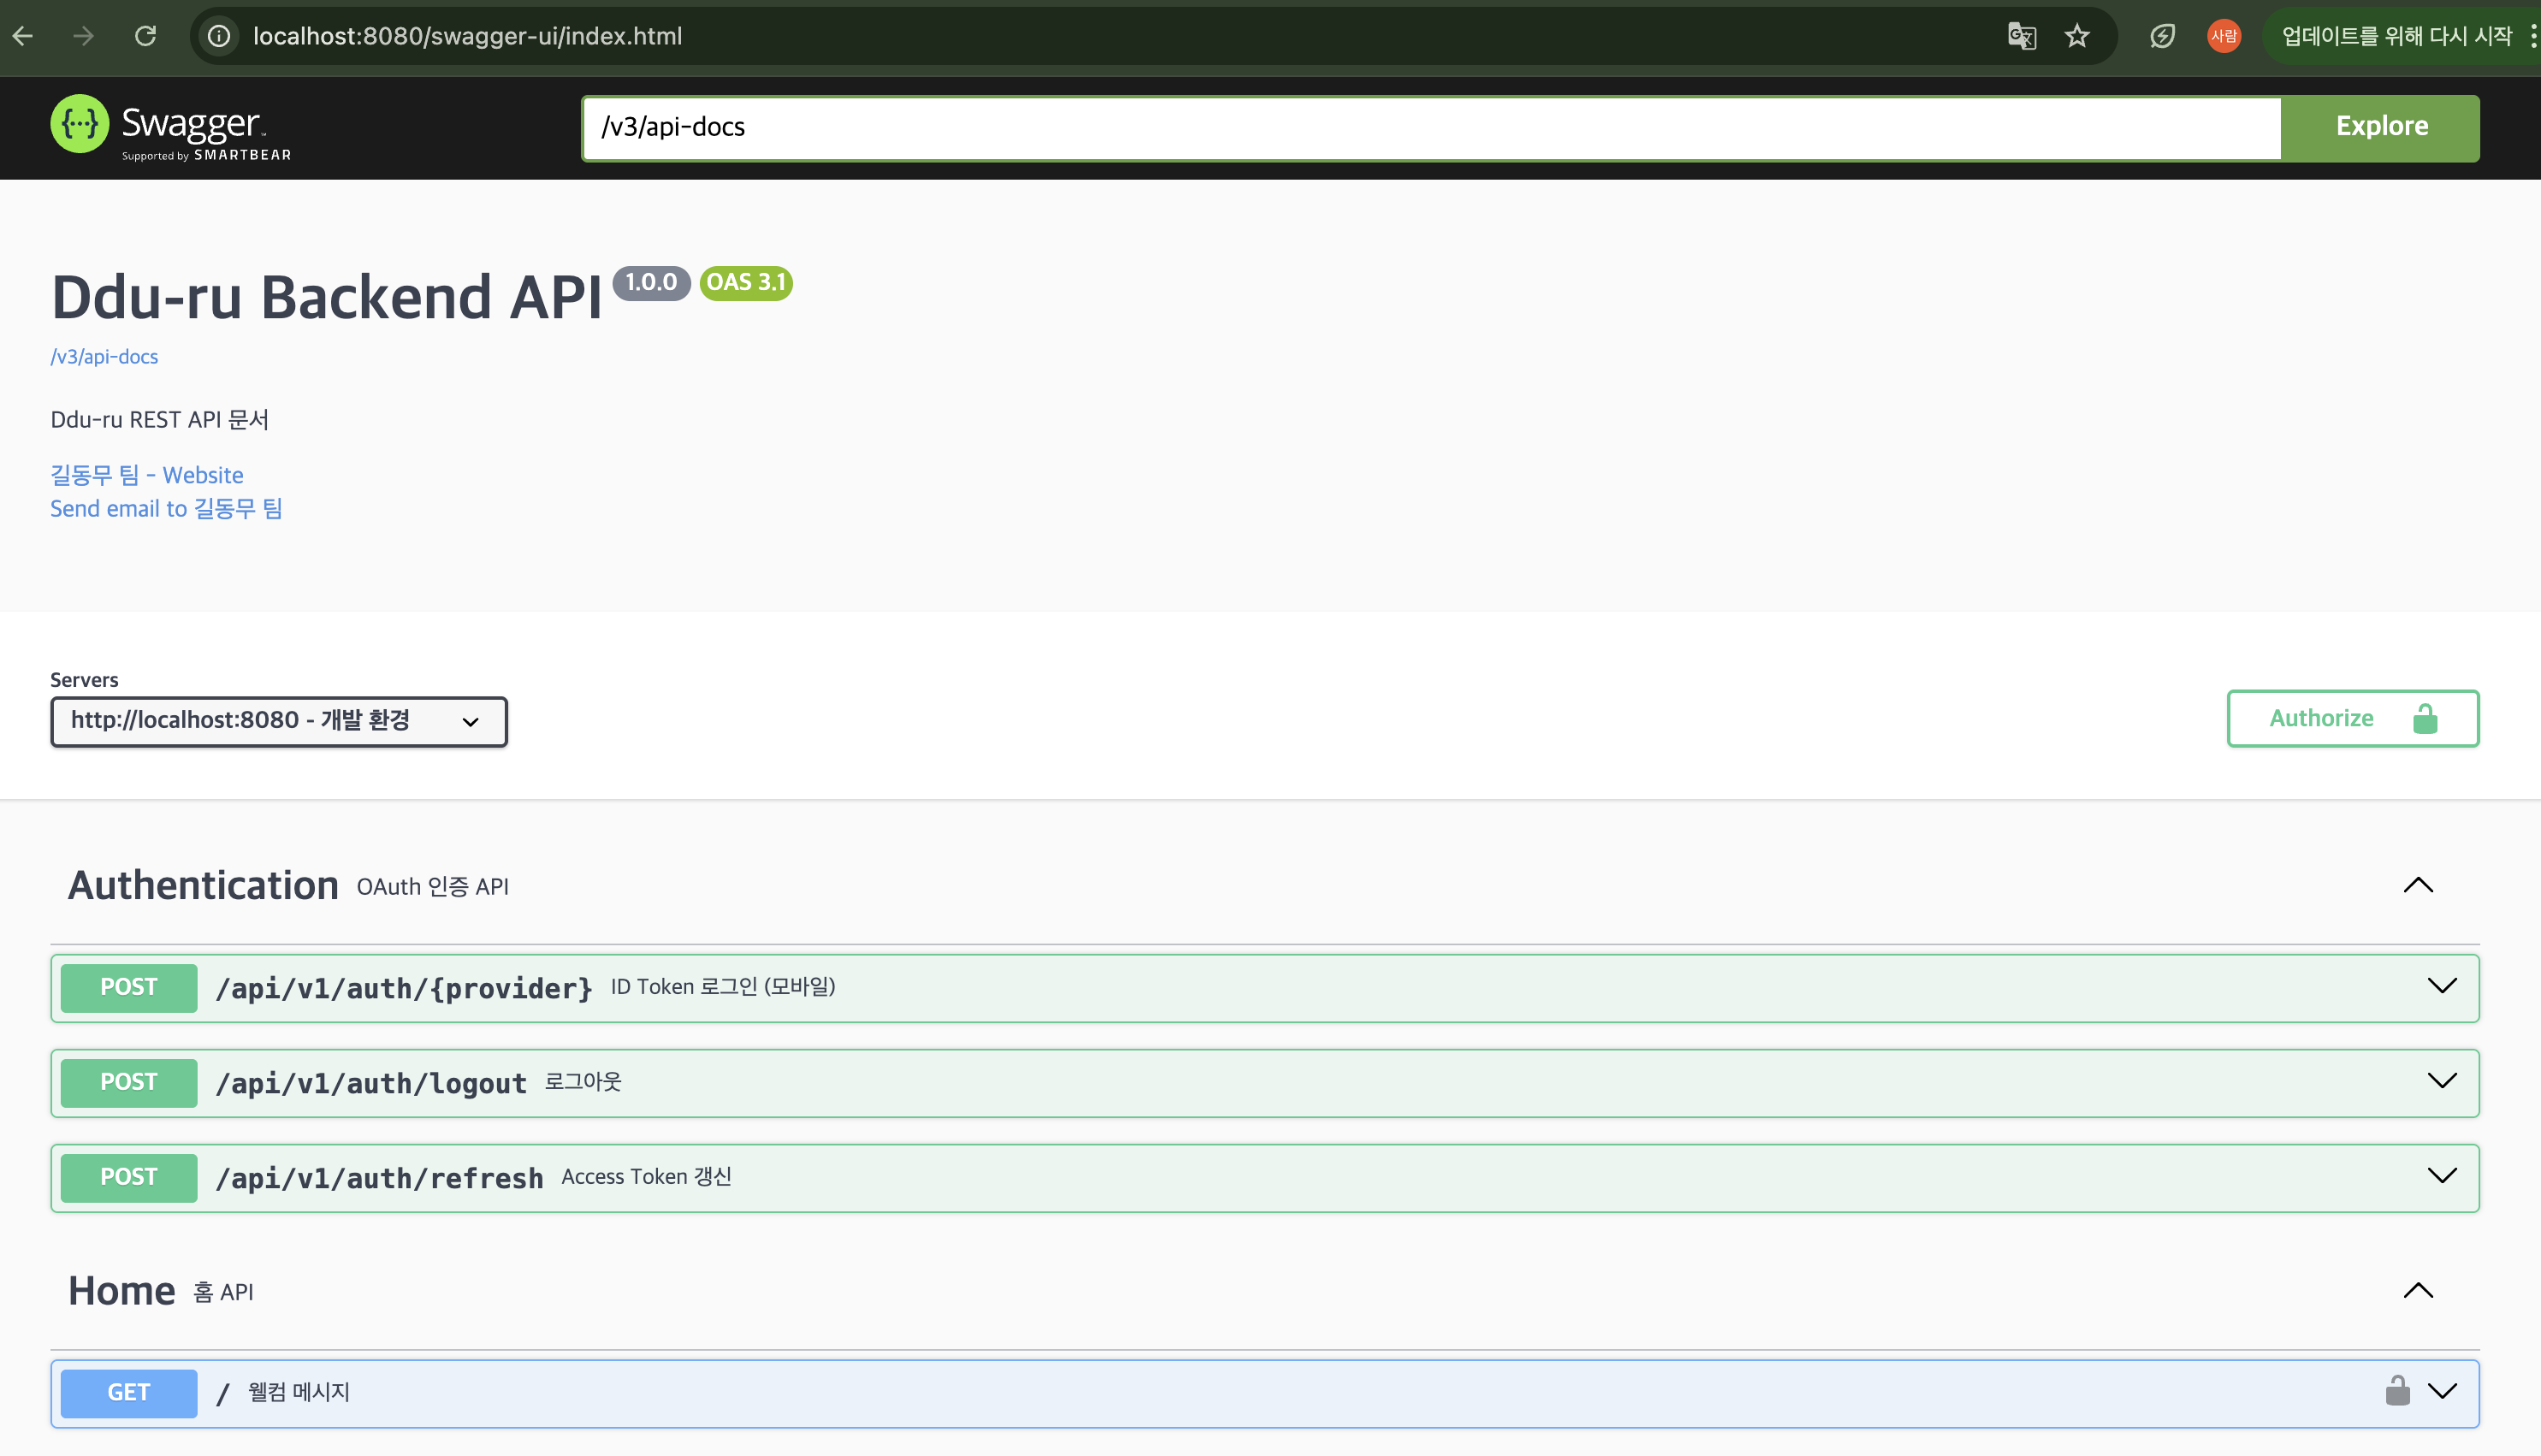The height and width of the screenshot is (1456, 2541).
Task: Open the user profile avatar in browser
Action: (2223, 36)
